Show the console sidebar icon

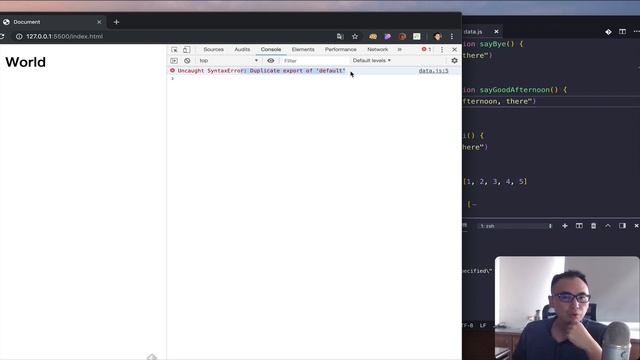(174, 60)
